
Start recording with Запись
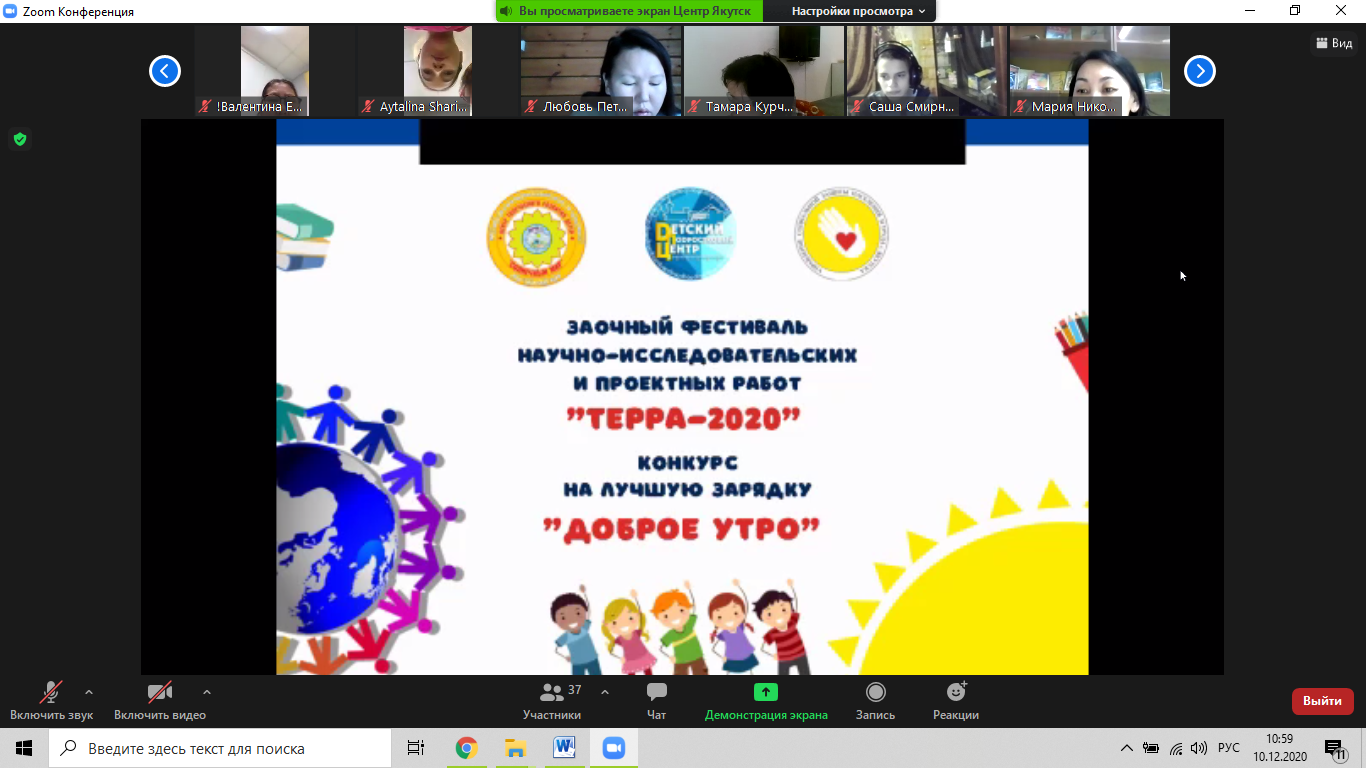pyautogui.click(x=875, y=701)
